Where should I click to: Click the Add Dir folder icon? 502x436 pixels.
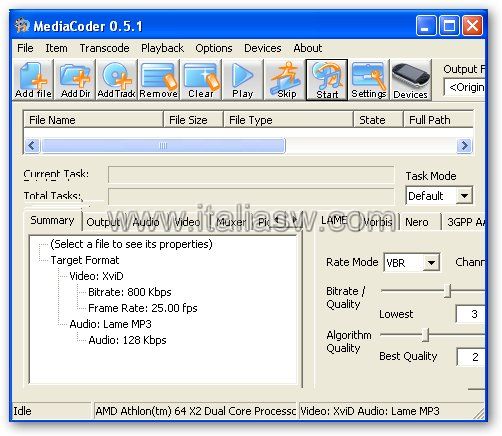tap(75, 80)
